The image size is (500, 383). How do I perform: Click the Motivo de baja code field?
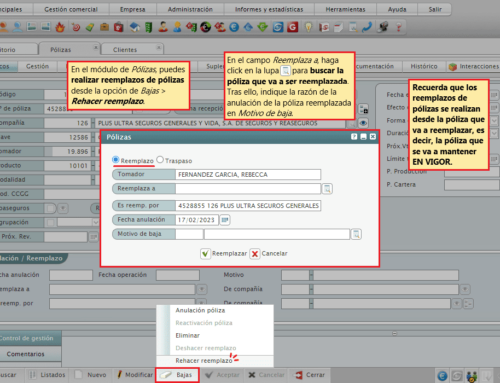pyautogui.click(x=189, y=234)
